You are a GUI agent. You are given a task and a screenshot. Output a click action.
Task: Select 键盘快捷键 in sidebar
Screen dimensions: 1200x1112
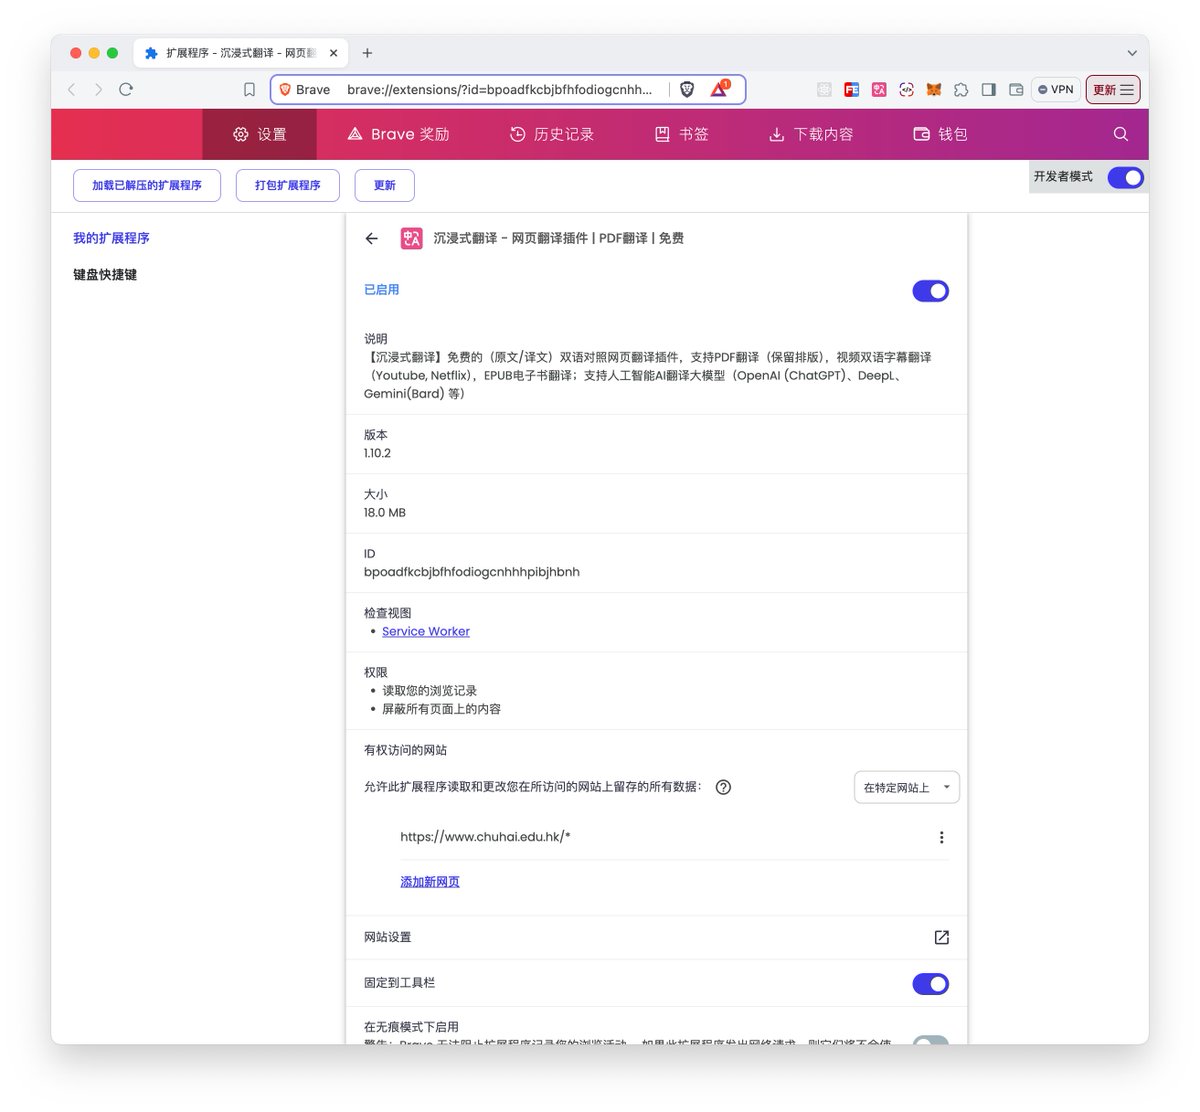(105, 275)
